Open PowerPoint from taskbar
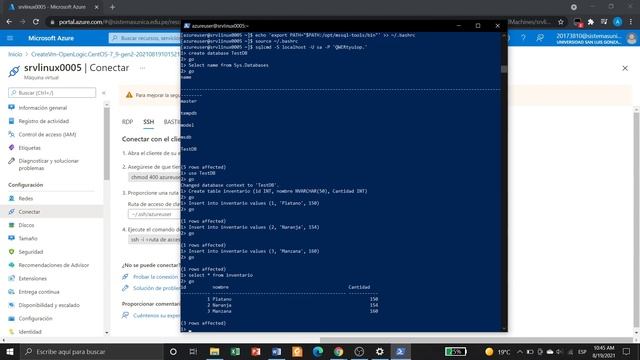The height and width of the screenshot is (360, 640). 256,351
